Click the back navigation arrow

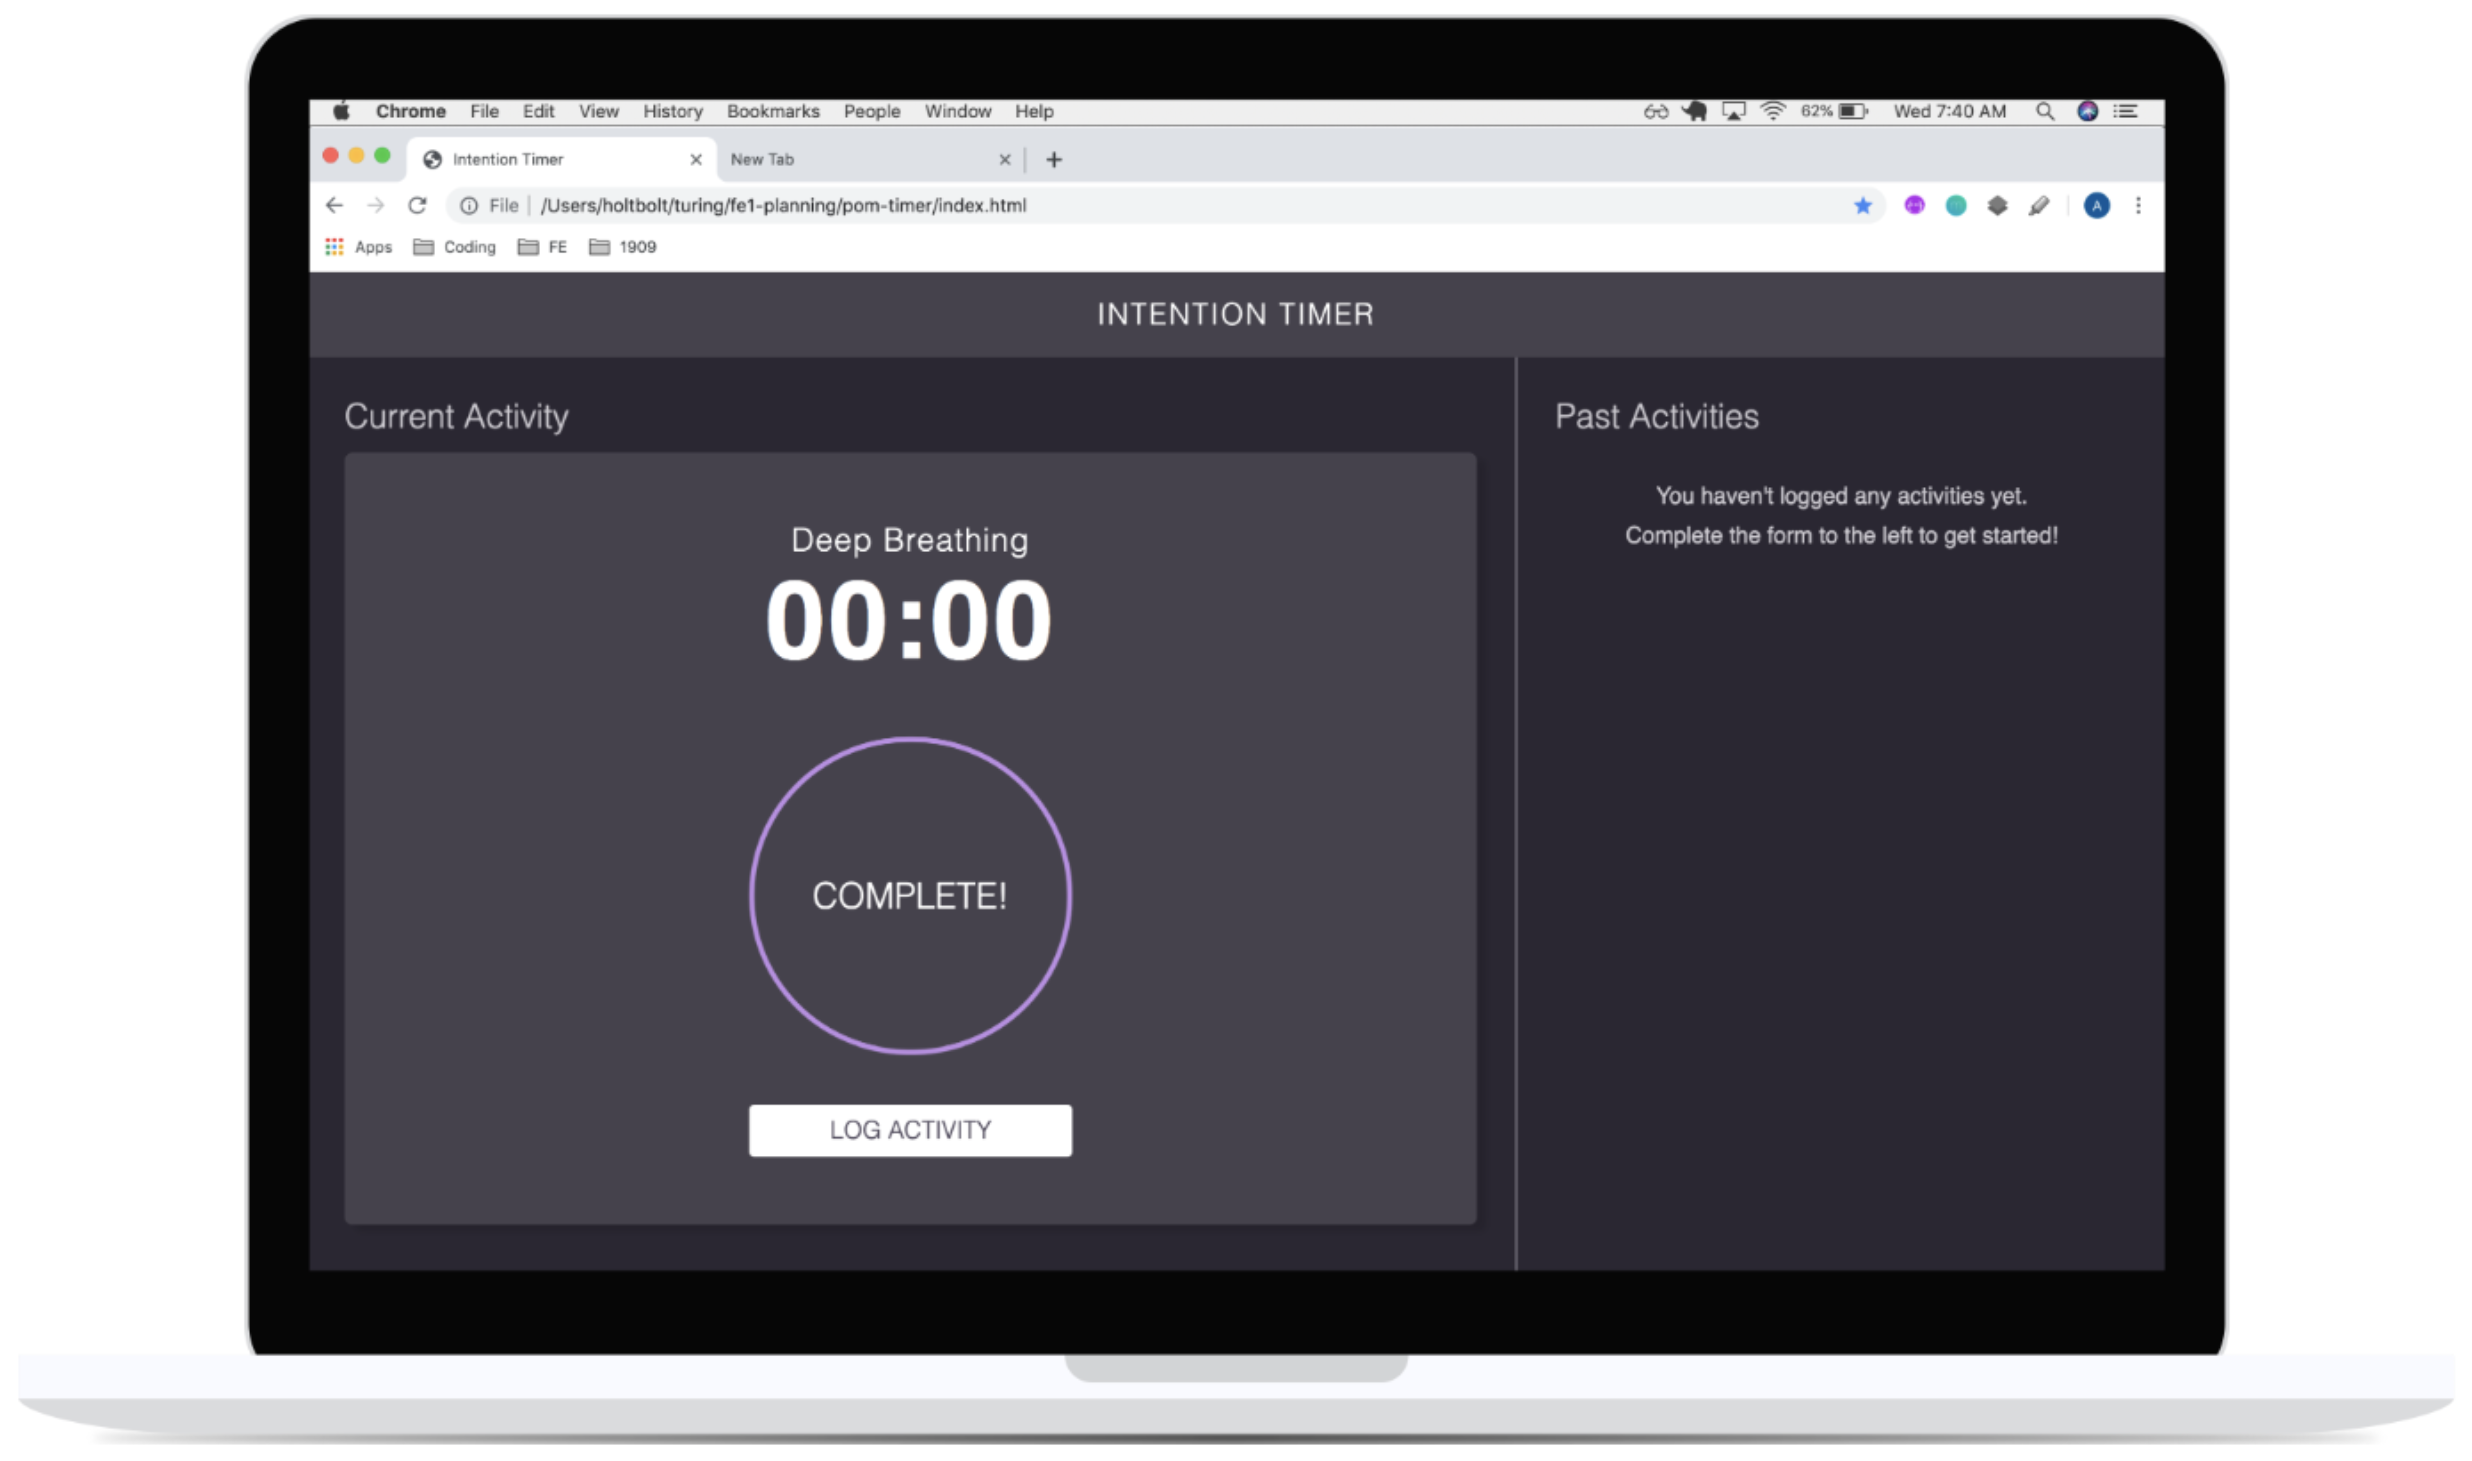[x=334, y=205]
